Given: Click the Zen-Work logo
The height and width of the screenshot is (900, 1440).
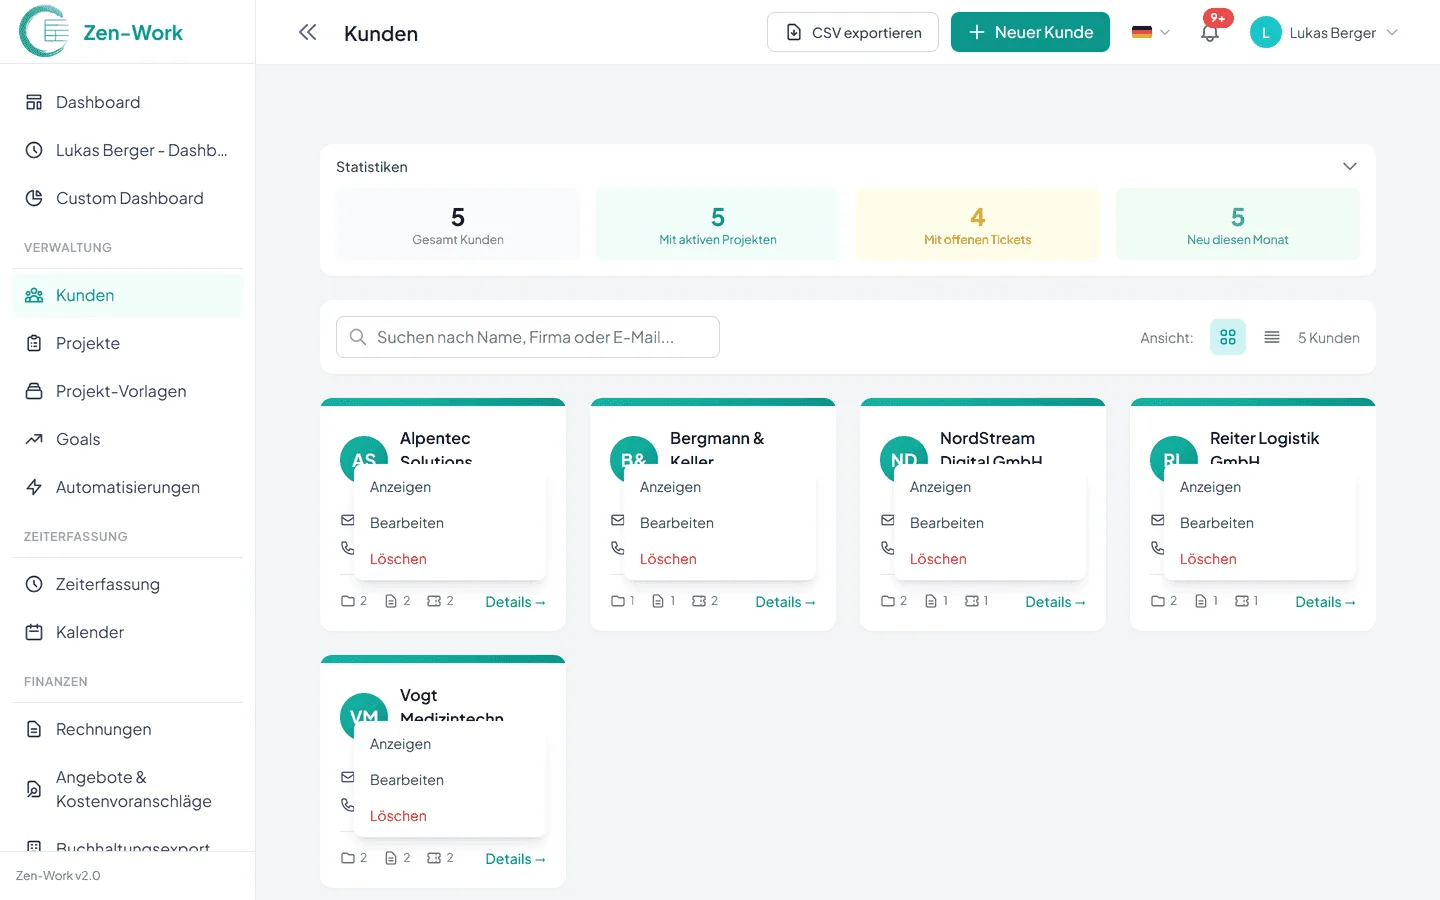Looking at the screenshot, I should [x=101, y=32].
